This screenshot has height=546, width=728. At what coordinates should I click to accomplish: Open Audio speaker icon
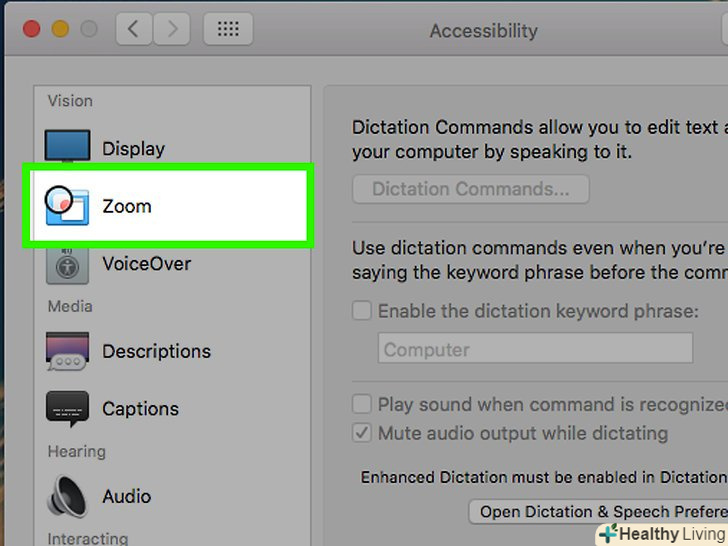(67, 497)
